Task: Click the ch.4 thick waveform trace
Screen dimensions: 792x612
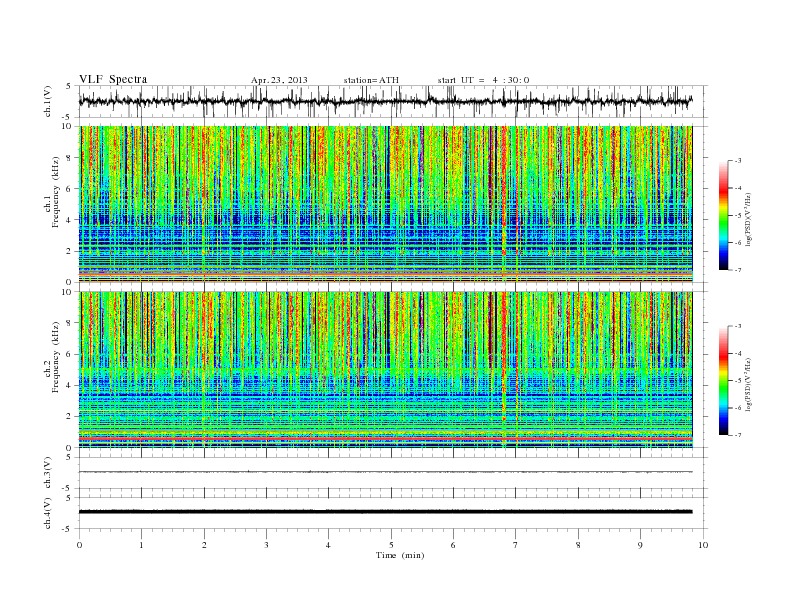Action: [x=385, y=512]
